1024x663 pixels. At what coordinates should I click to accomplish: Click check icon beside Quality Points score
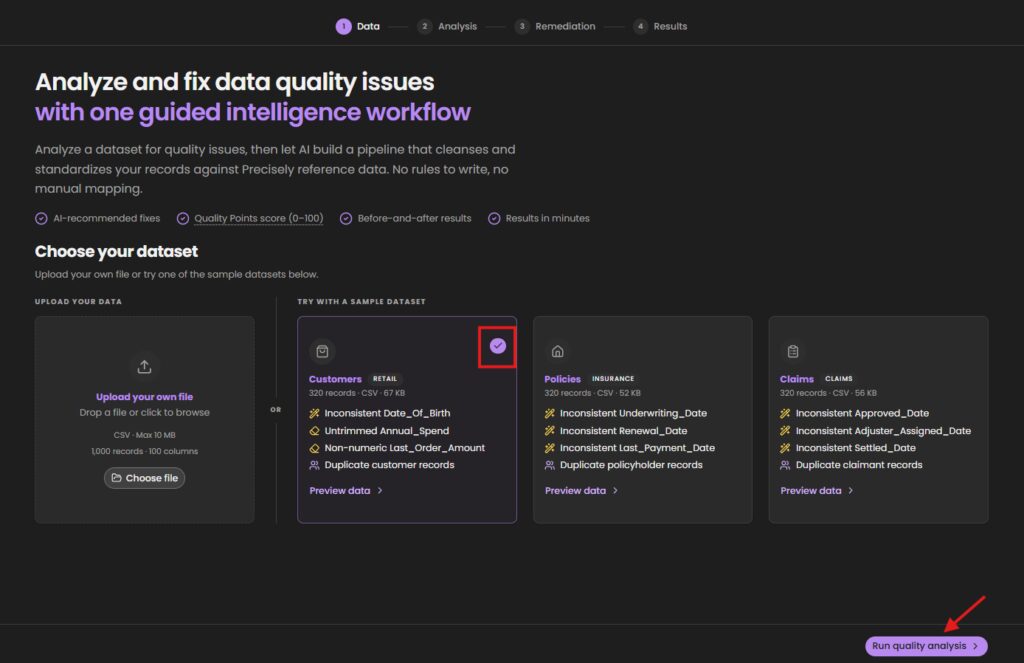(183, 219)
